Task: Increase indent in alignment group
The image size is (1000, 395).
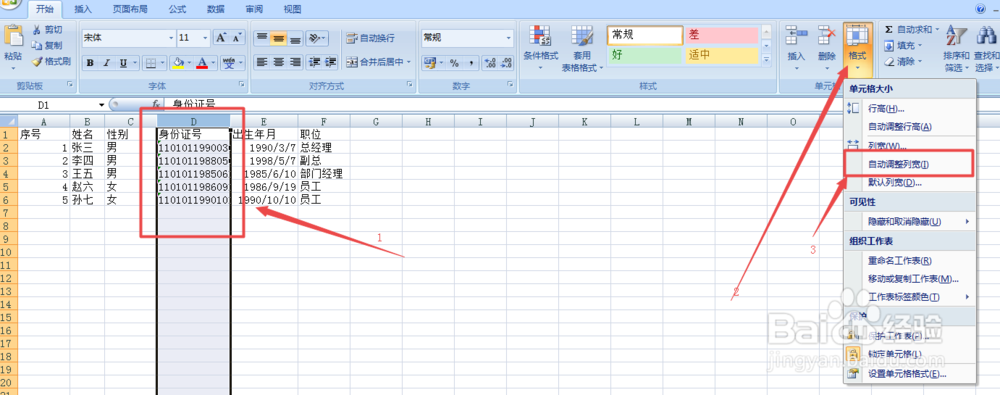Action: [x=330, y=63]
